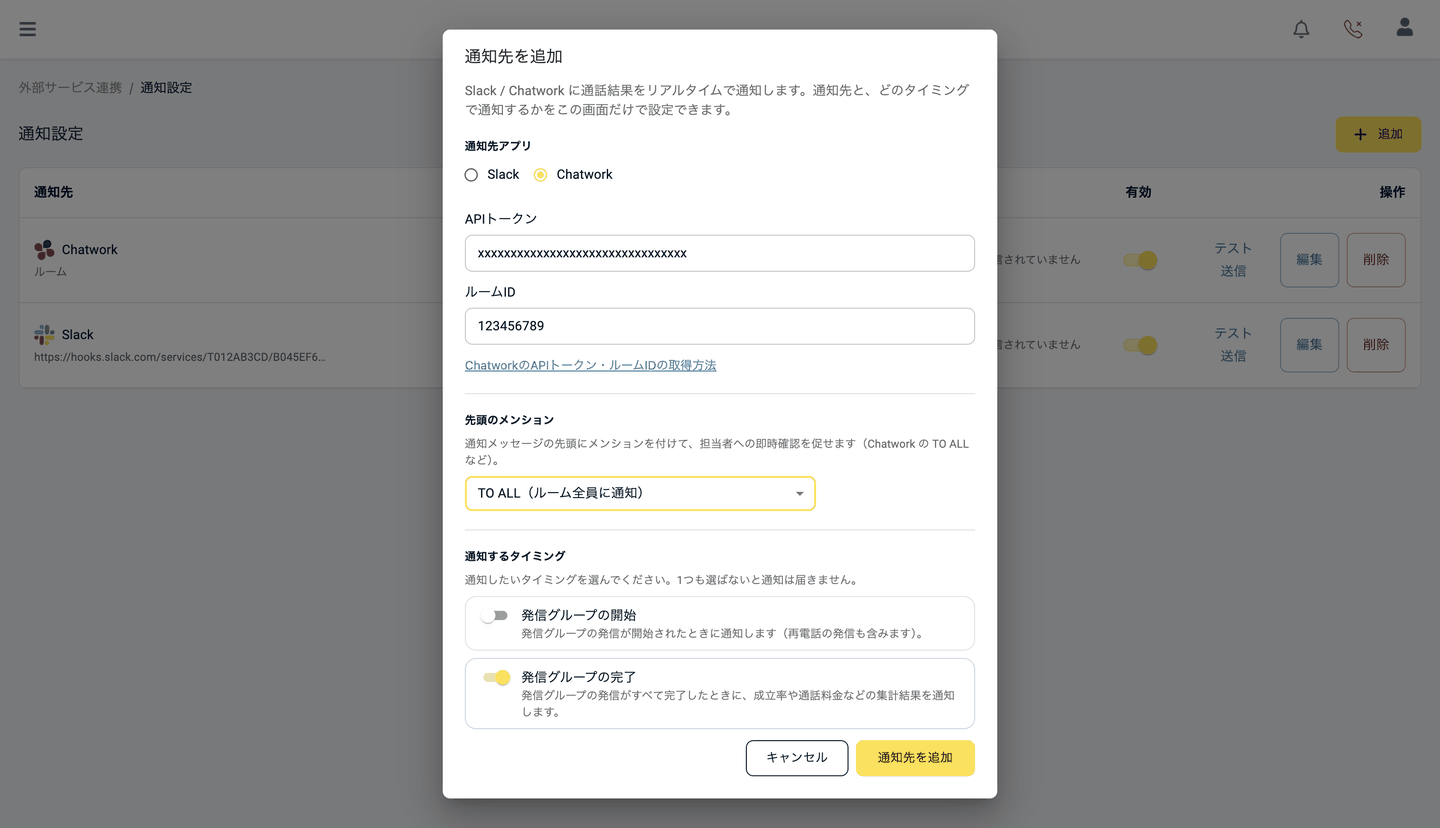Click the Slack logo in the table row

coord(44,335)
